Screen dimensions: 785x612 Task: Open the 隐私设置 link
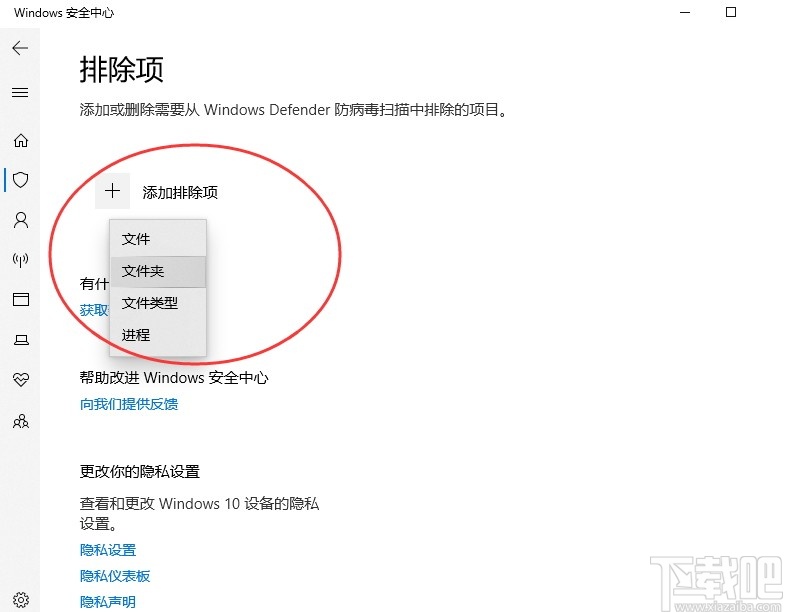(x=108, y=550)
